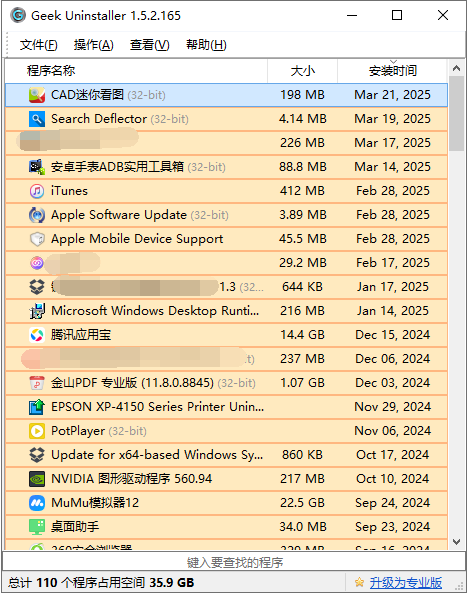
Task: Click the 412 MB size cell
Action: 302,191
